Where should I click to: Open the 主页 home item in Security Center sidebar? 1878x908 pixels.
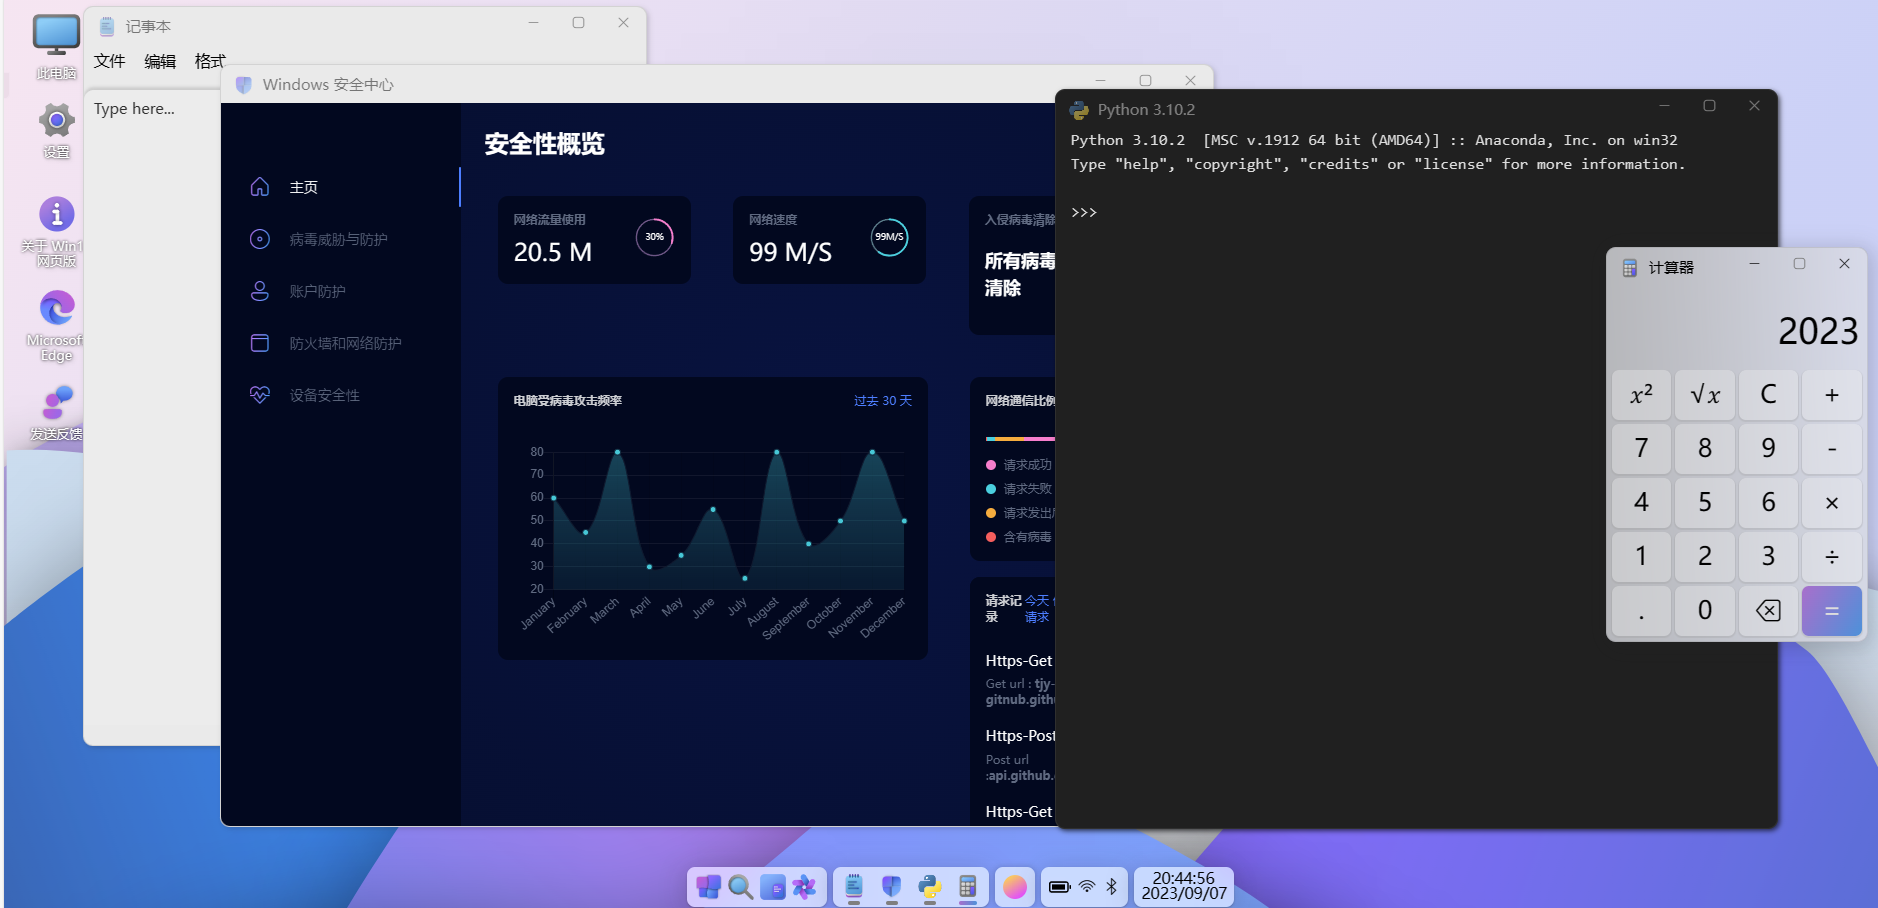tap(341, 187)
